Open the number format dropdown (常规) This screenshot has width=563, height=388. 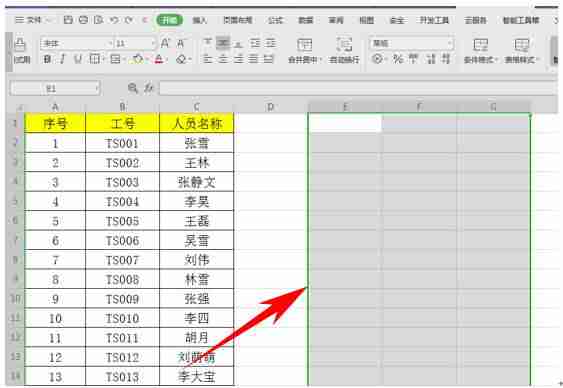point(450,44)
